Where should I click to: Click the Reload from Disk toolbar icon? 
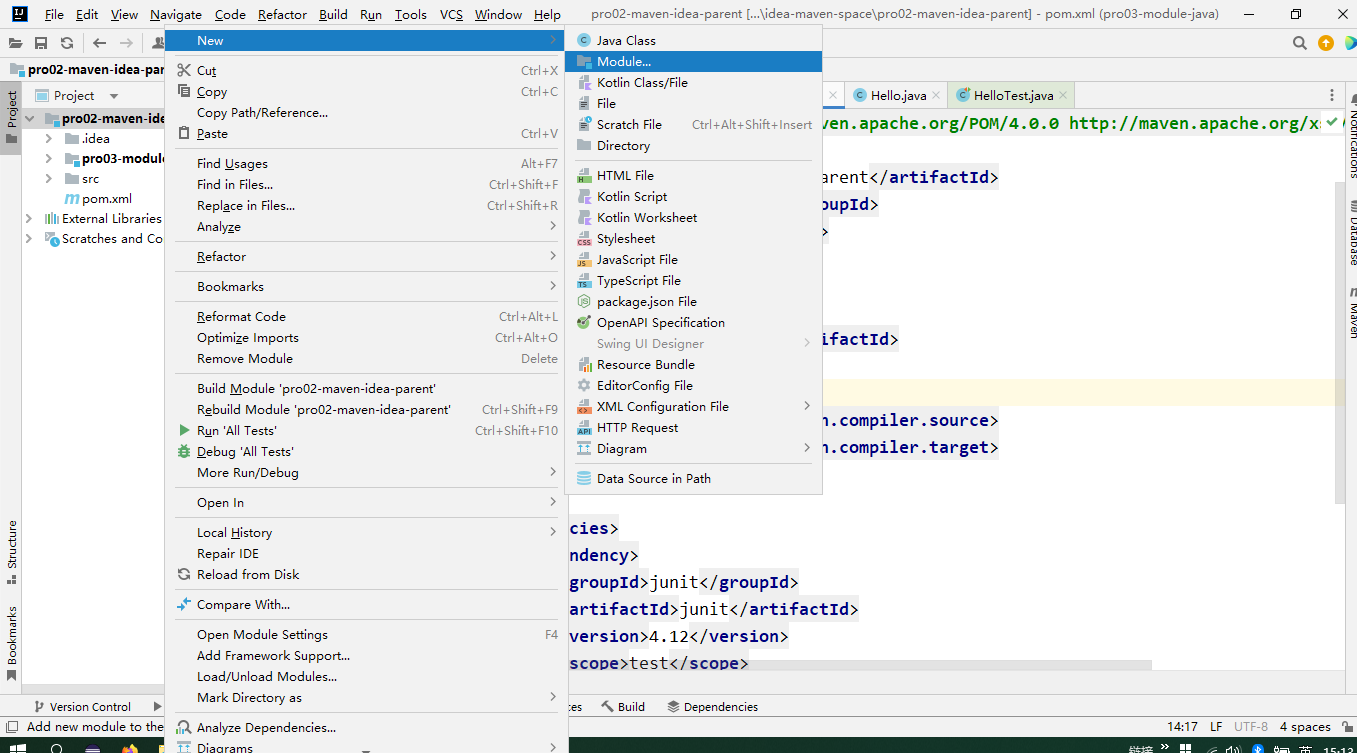67,43
